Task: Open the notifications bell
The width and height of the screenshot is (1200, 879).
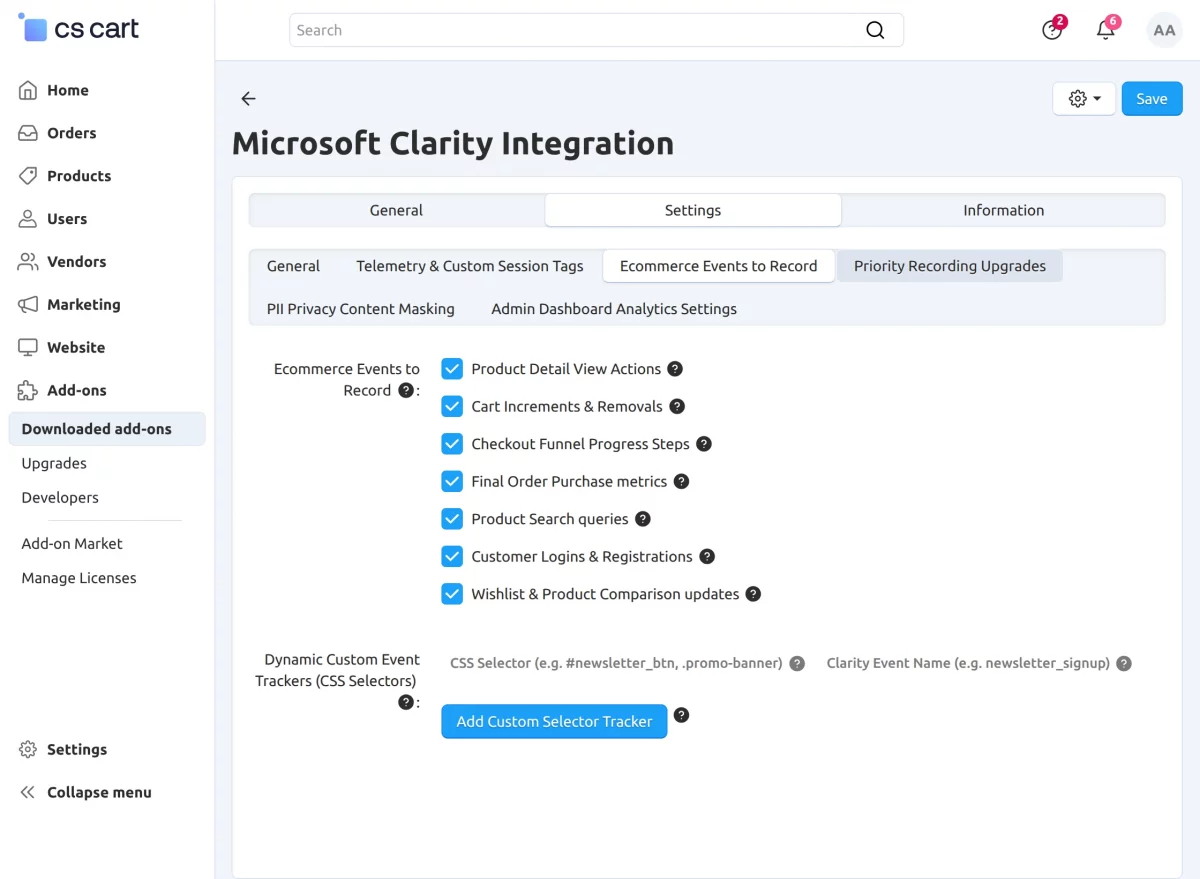Action: (x=1106, y=30)
